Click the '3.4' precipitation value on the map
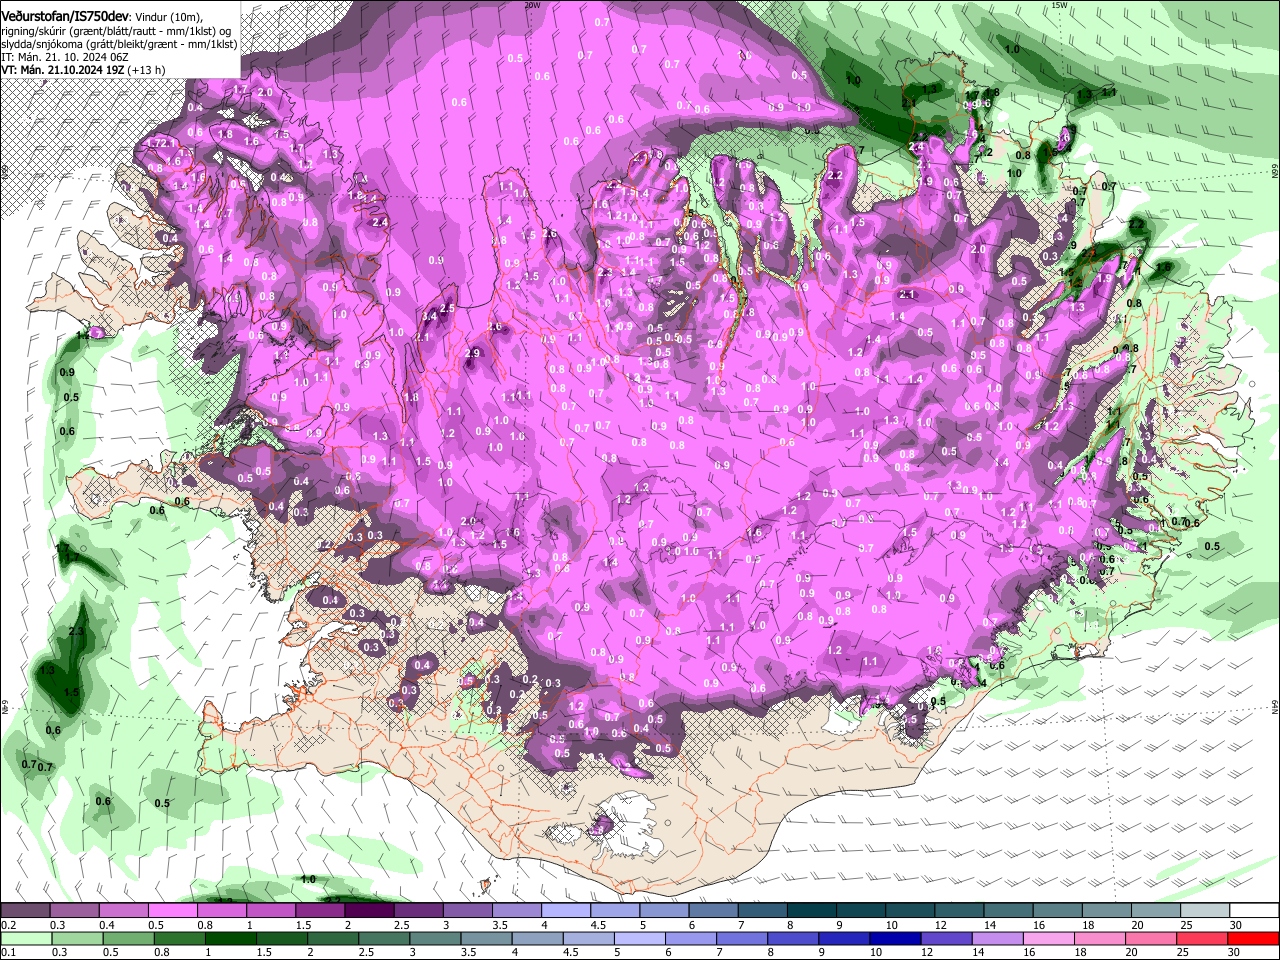The height and width of the screenshot is (960, 1280). [430, 316]
